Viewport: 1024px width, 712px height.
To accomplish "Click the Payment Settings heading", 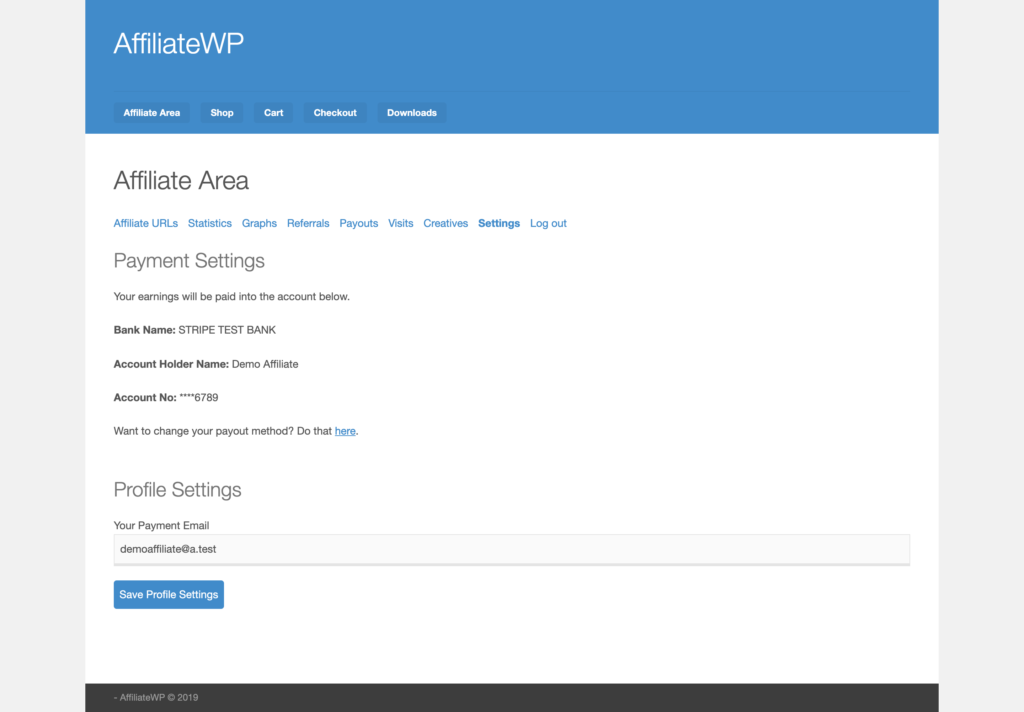I will (x=189, y=261).
